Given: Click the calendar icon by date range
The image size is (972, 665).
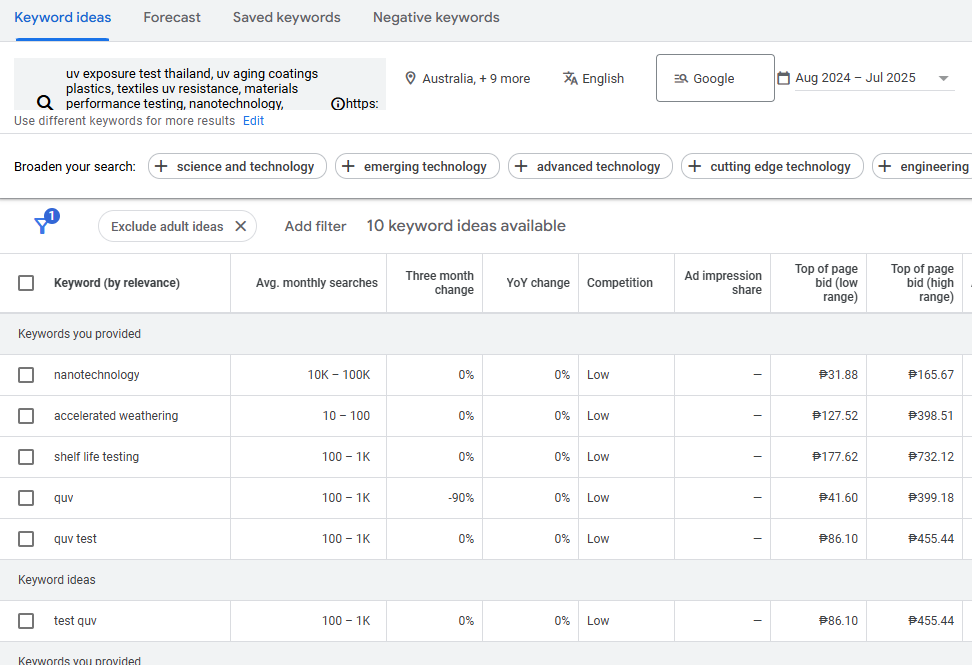Looking at the screenshot, I should pos(783,78).
